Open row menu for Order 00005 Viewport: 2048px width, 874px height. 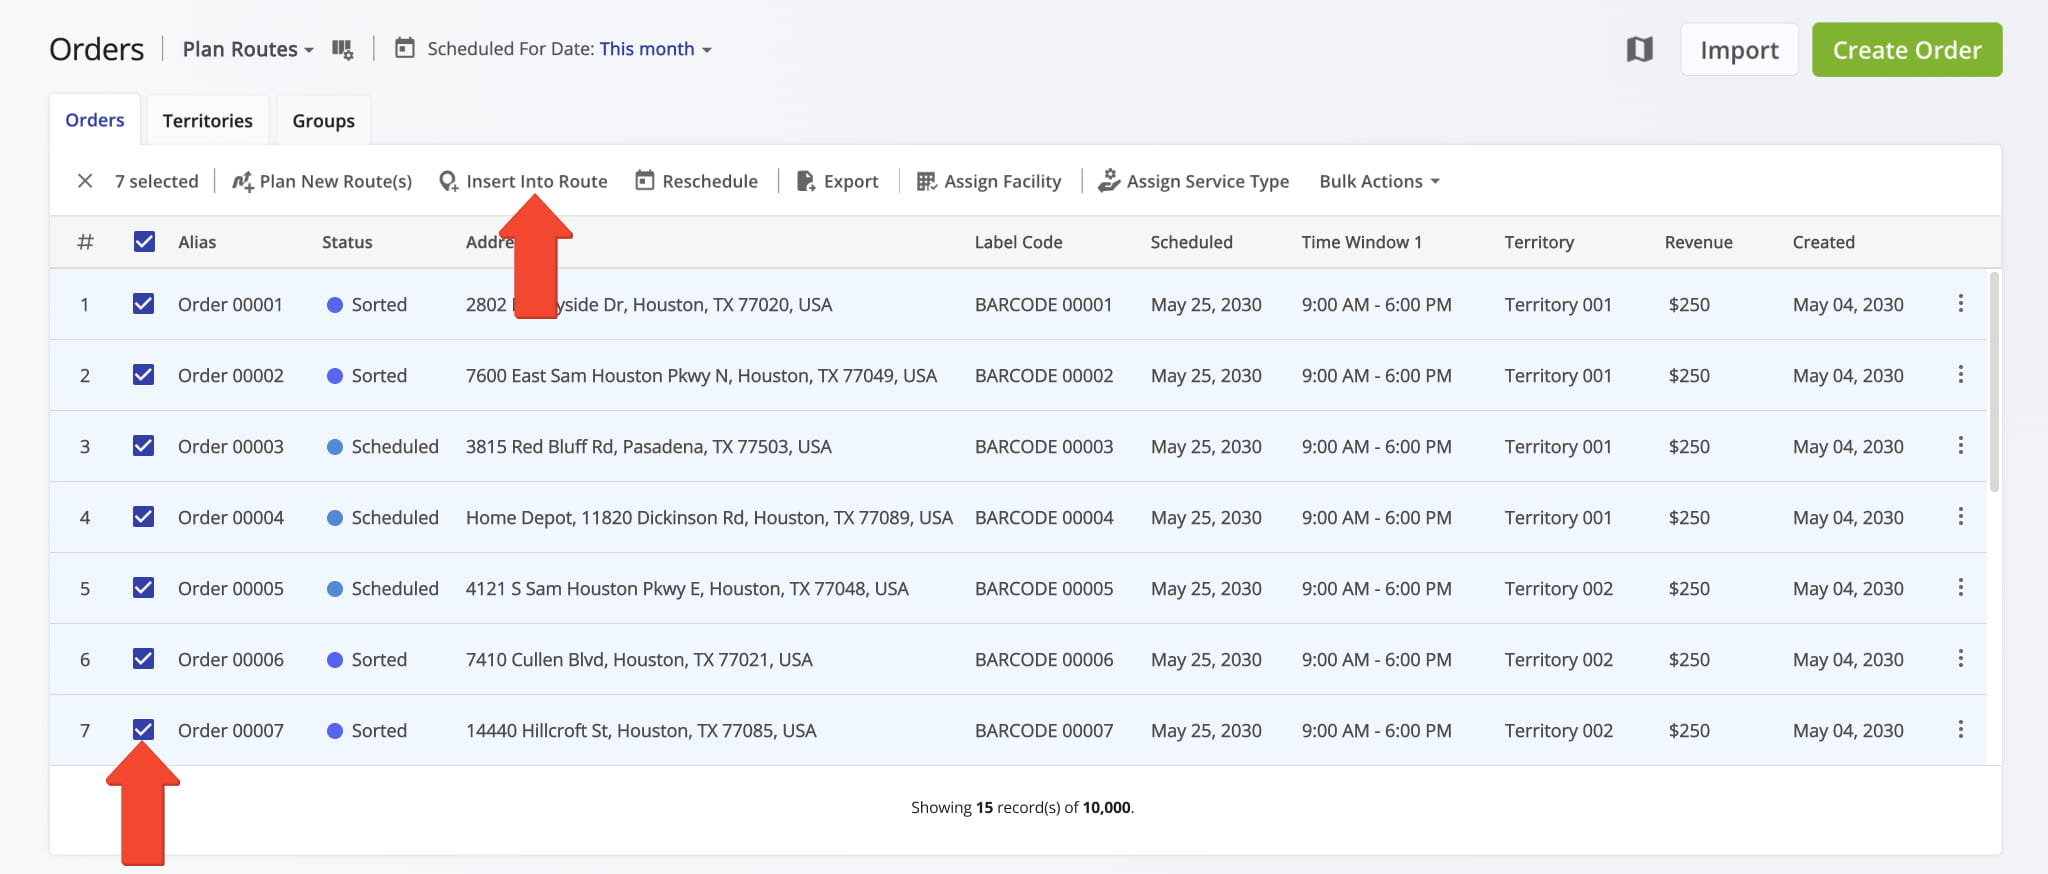tap(1960, 587)
